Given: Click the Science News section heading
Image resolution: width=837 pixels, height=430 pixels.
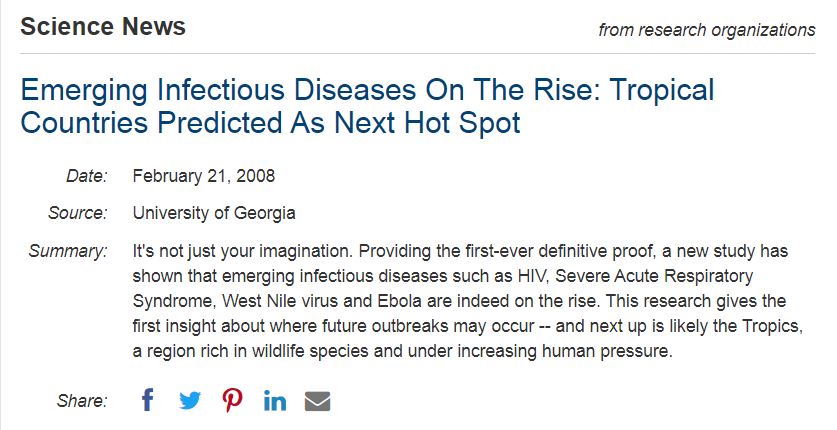Looking at the screenshot, I should pos(103,27).
